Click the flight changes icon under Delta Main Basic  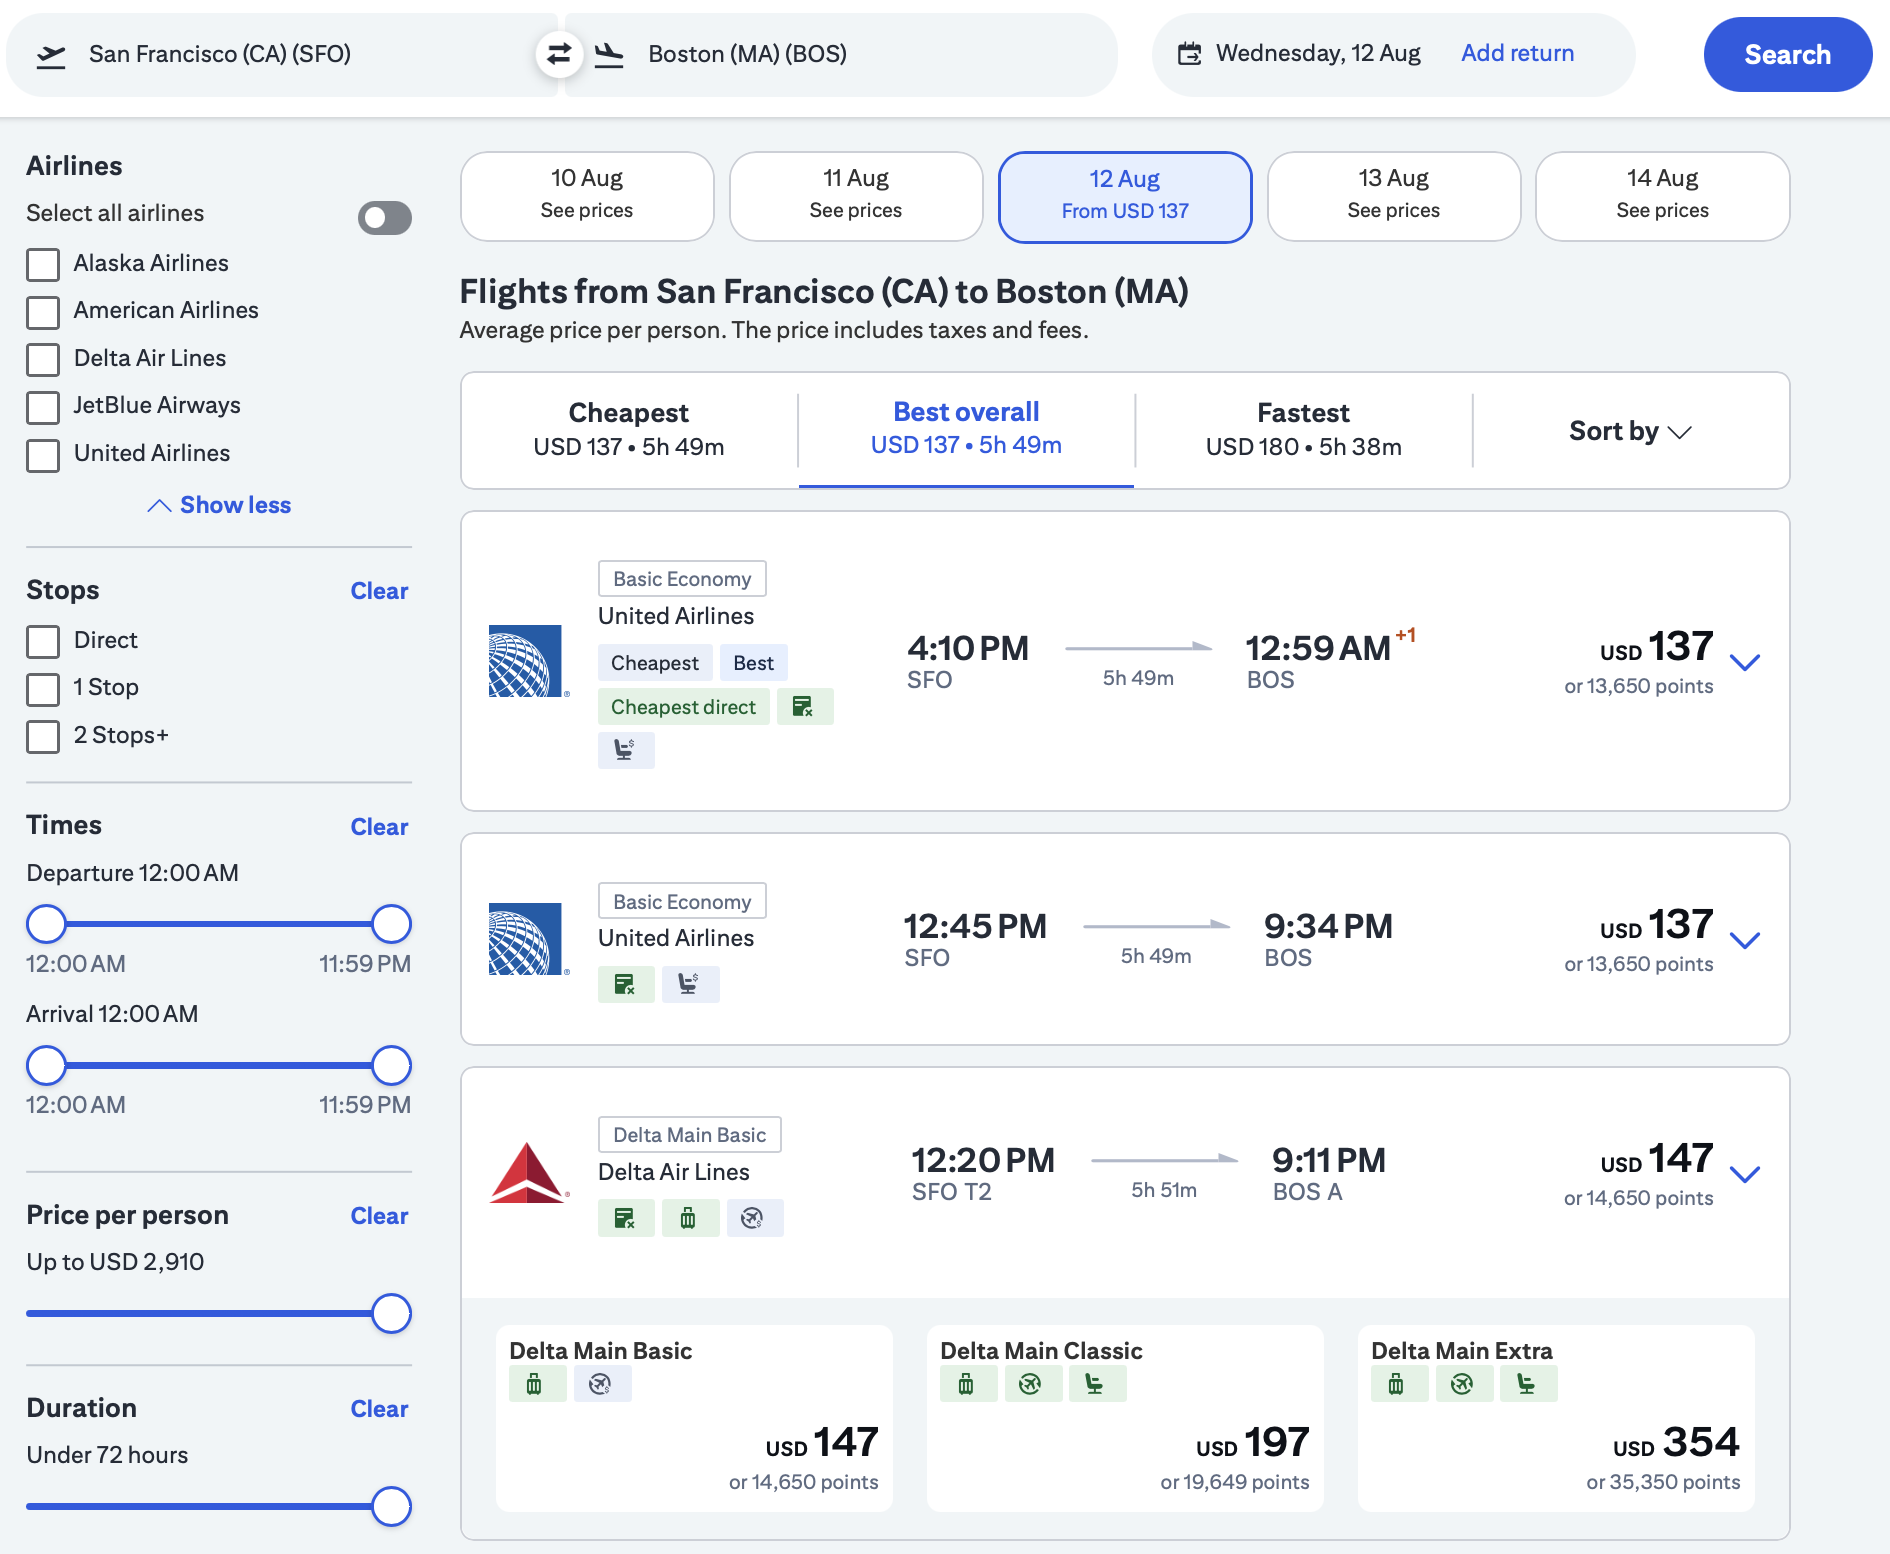tap(603, 1383)
